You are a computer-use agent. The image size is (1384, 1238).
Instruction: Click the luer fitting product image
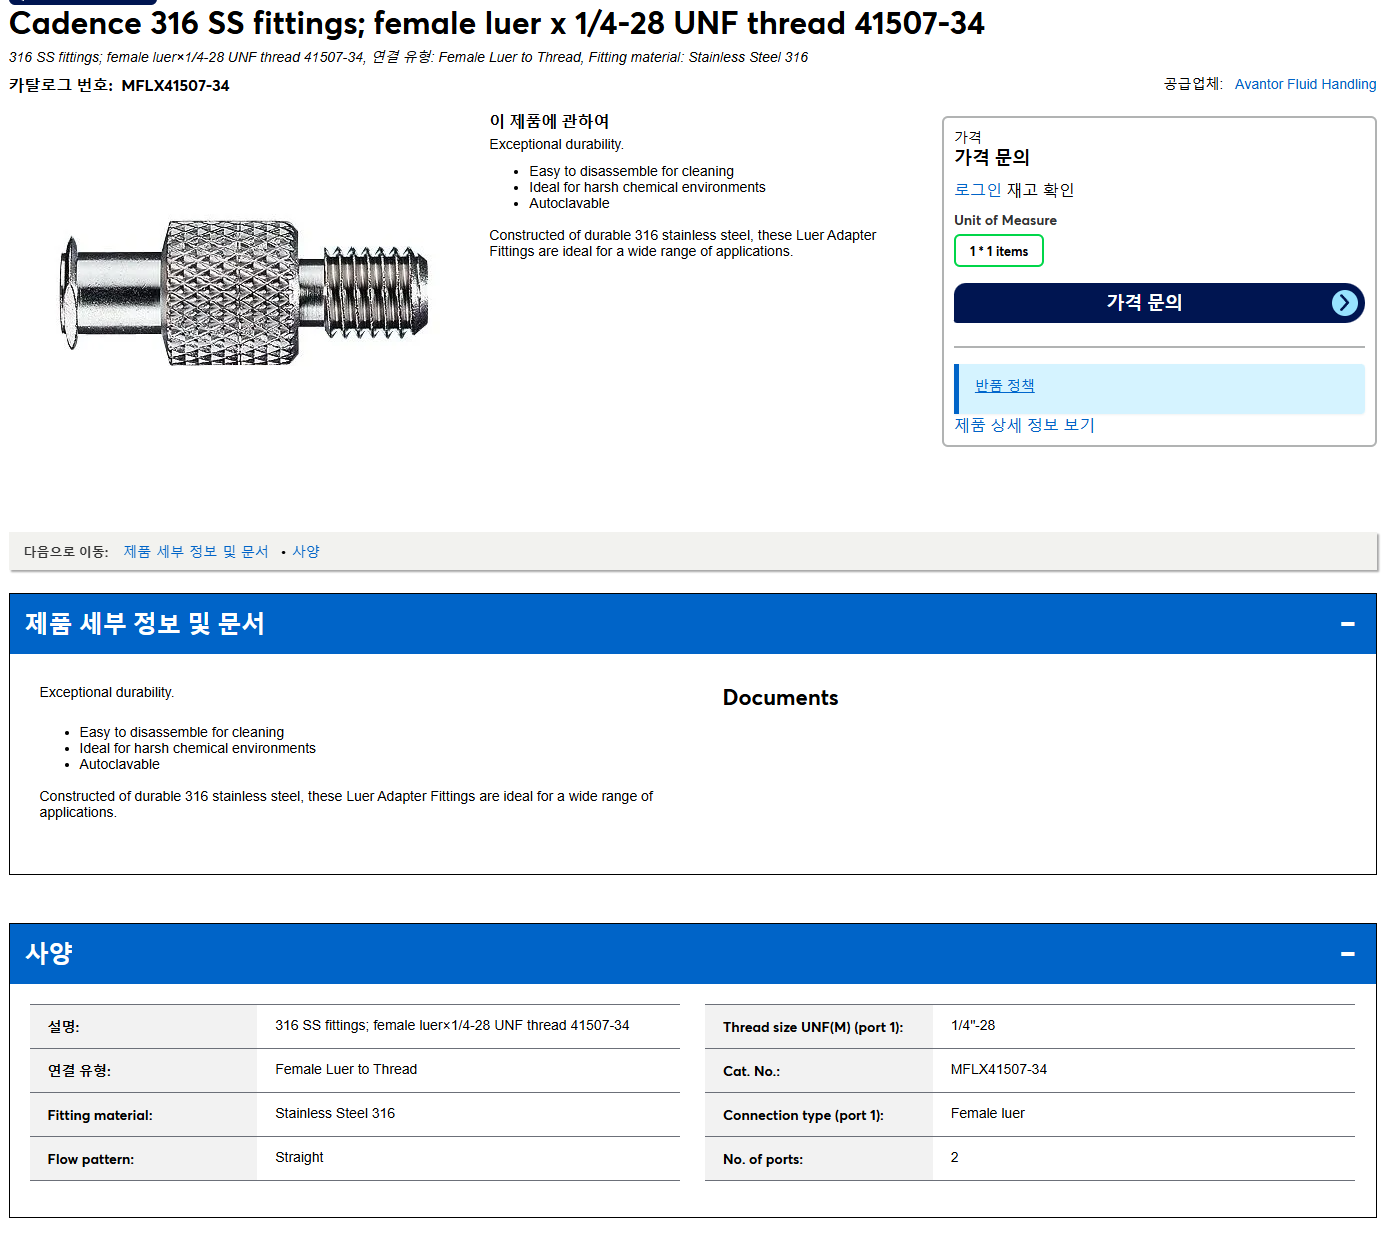point(244,292)
